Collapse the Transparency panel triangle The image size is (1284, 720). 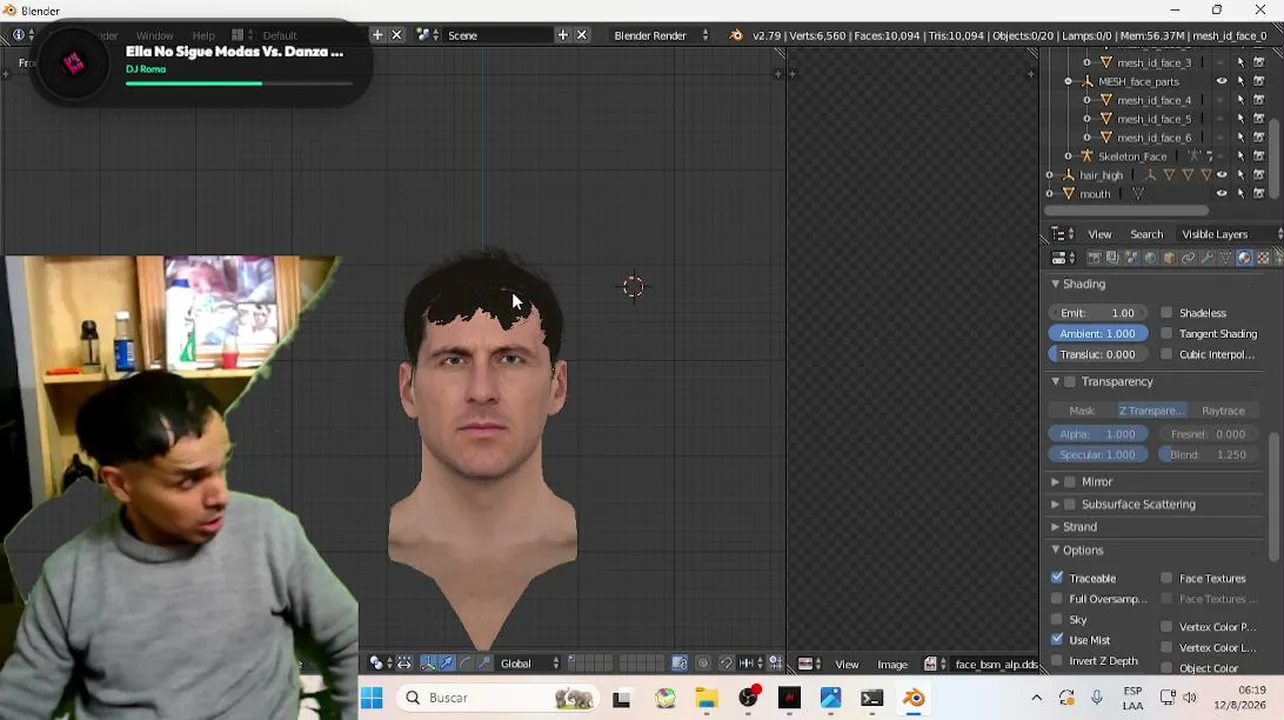coord(1055,382)
